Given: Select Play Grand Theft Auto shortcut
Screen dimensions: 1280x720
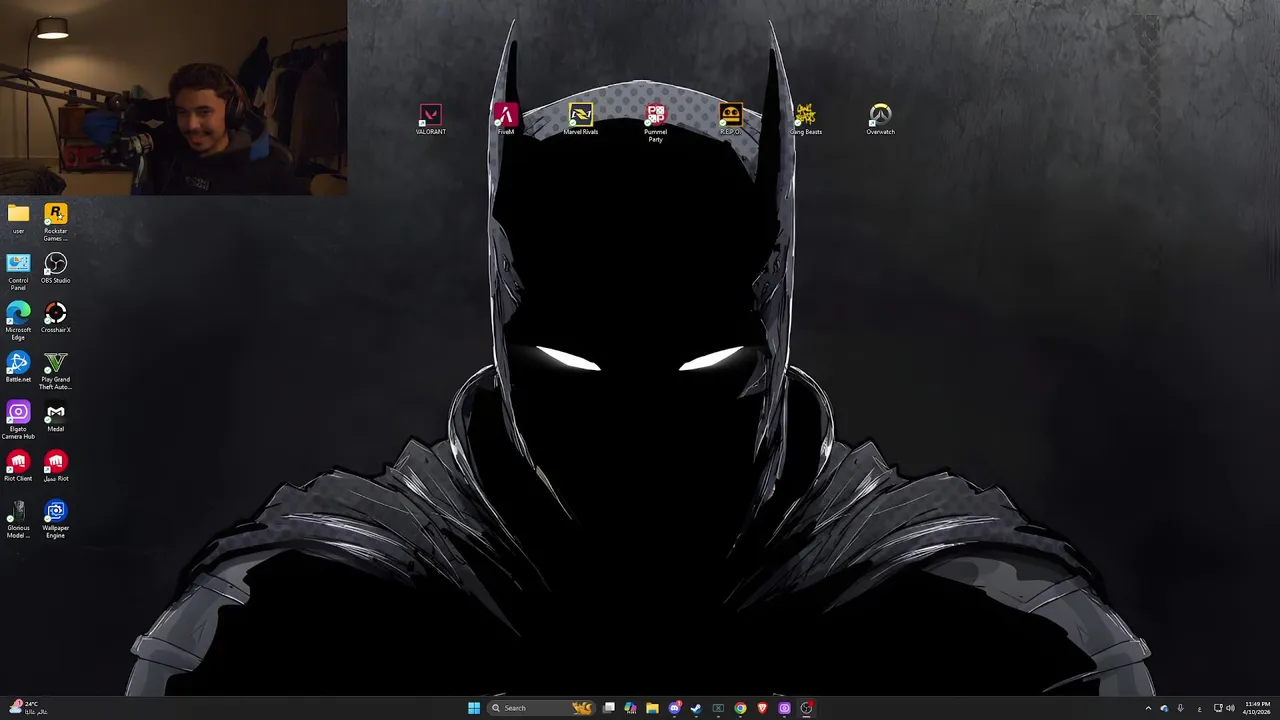Looking at the screenshot, I should coord(56,370).
